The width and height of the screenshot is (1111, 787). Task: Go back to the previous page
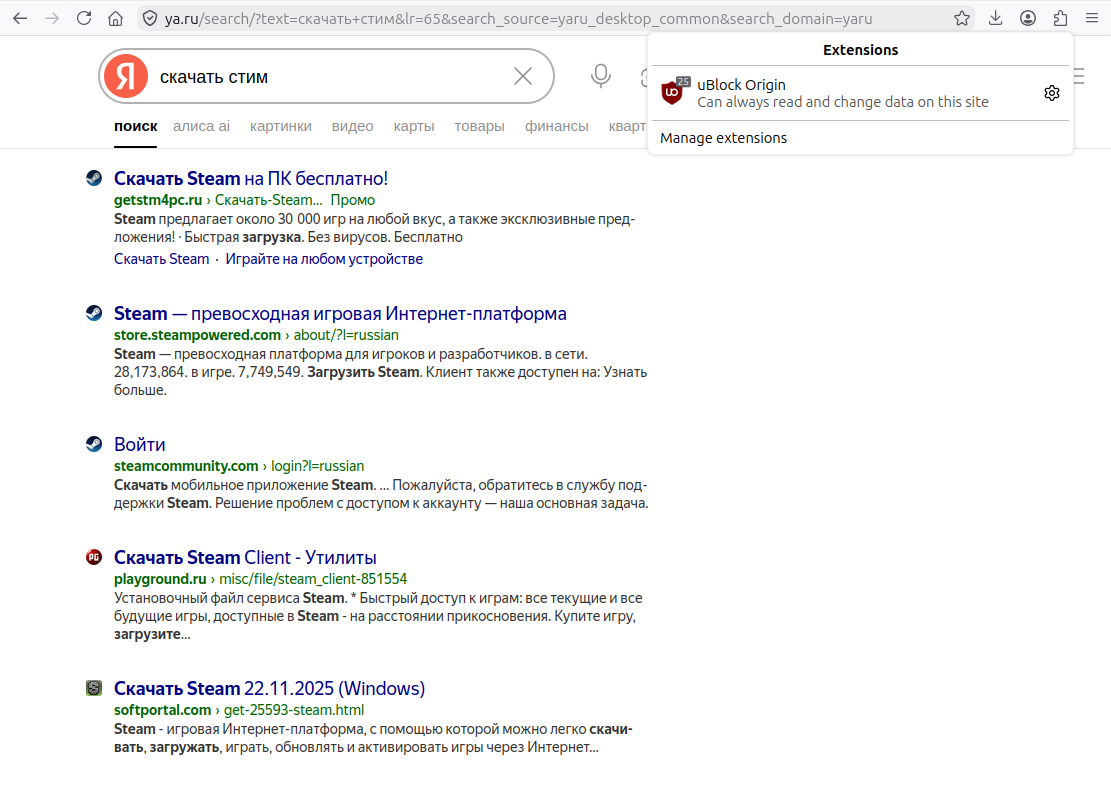(20, 18)
